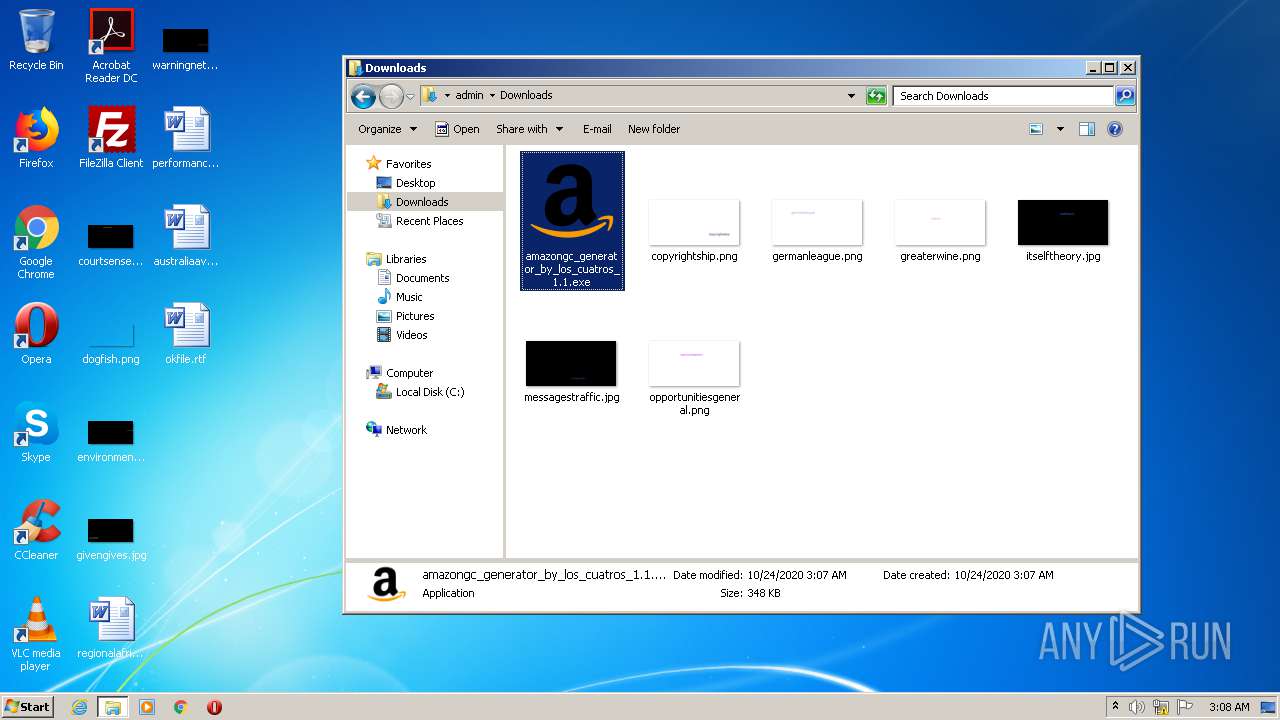Launch Chrome from the taskbar

point(181,707)
